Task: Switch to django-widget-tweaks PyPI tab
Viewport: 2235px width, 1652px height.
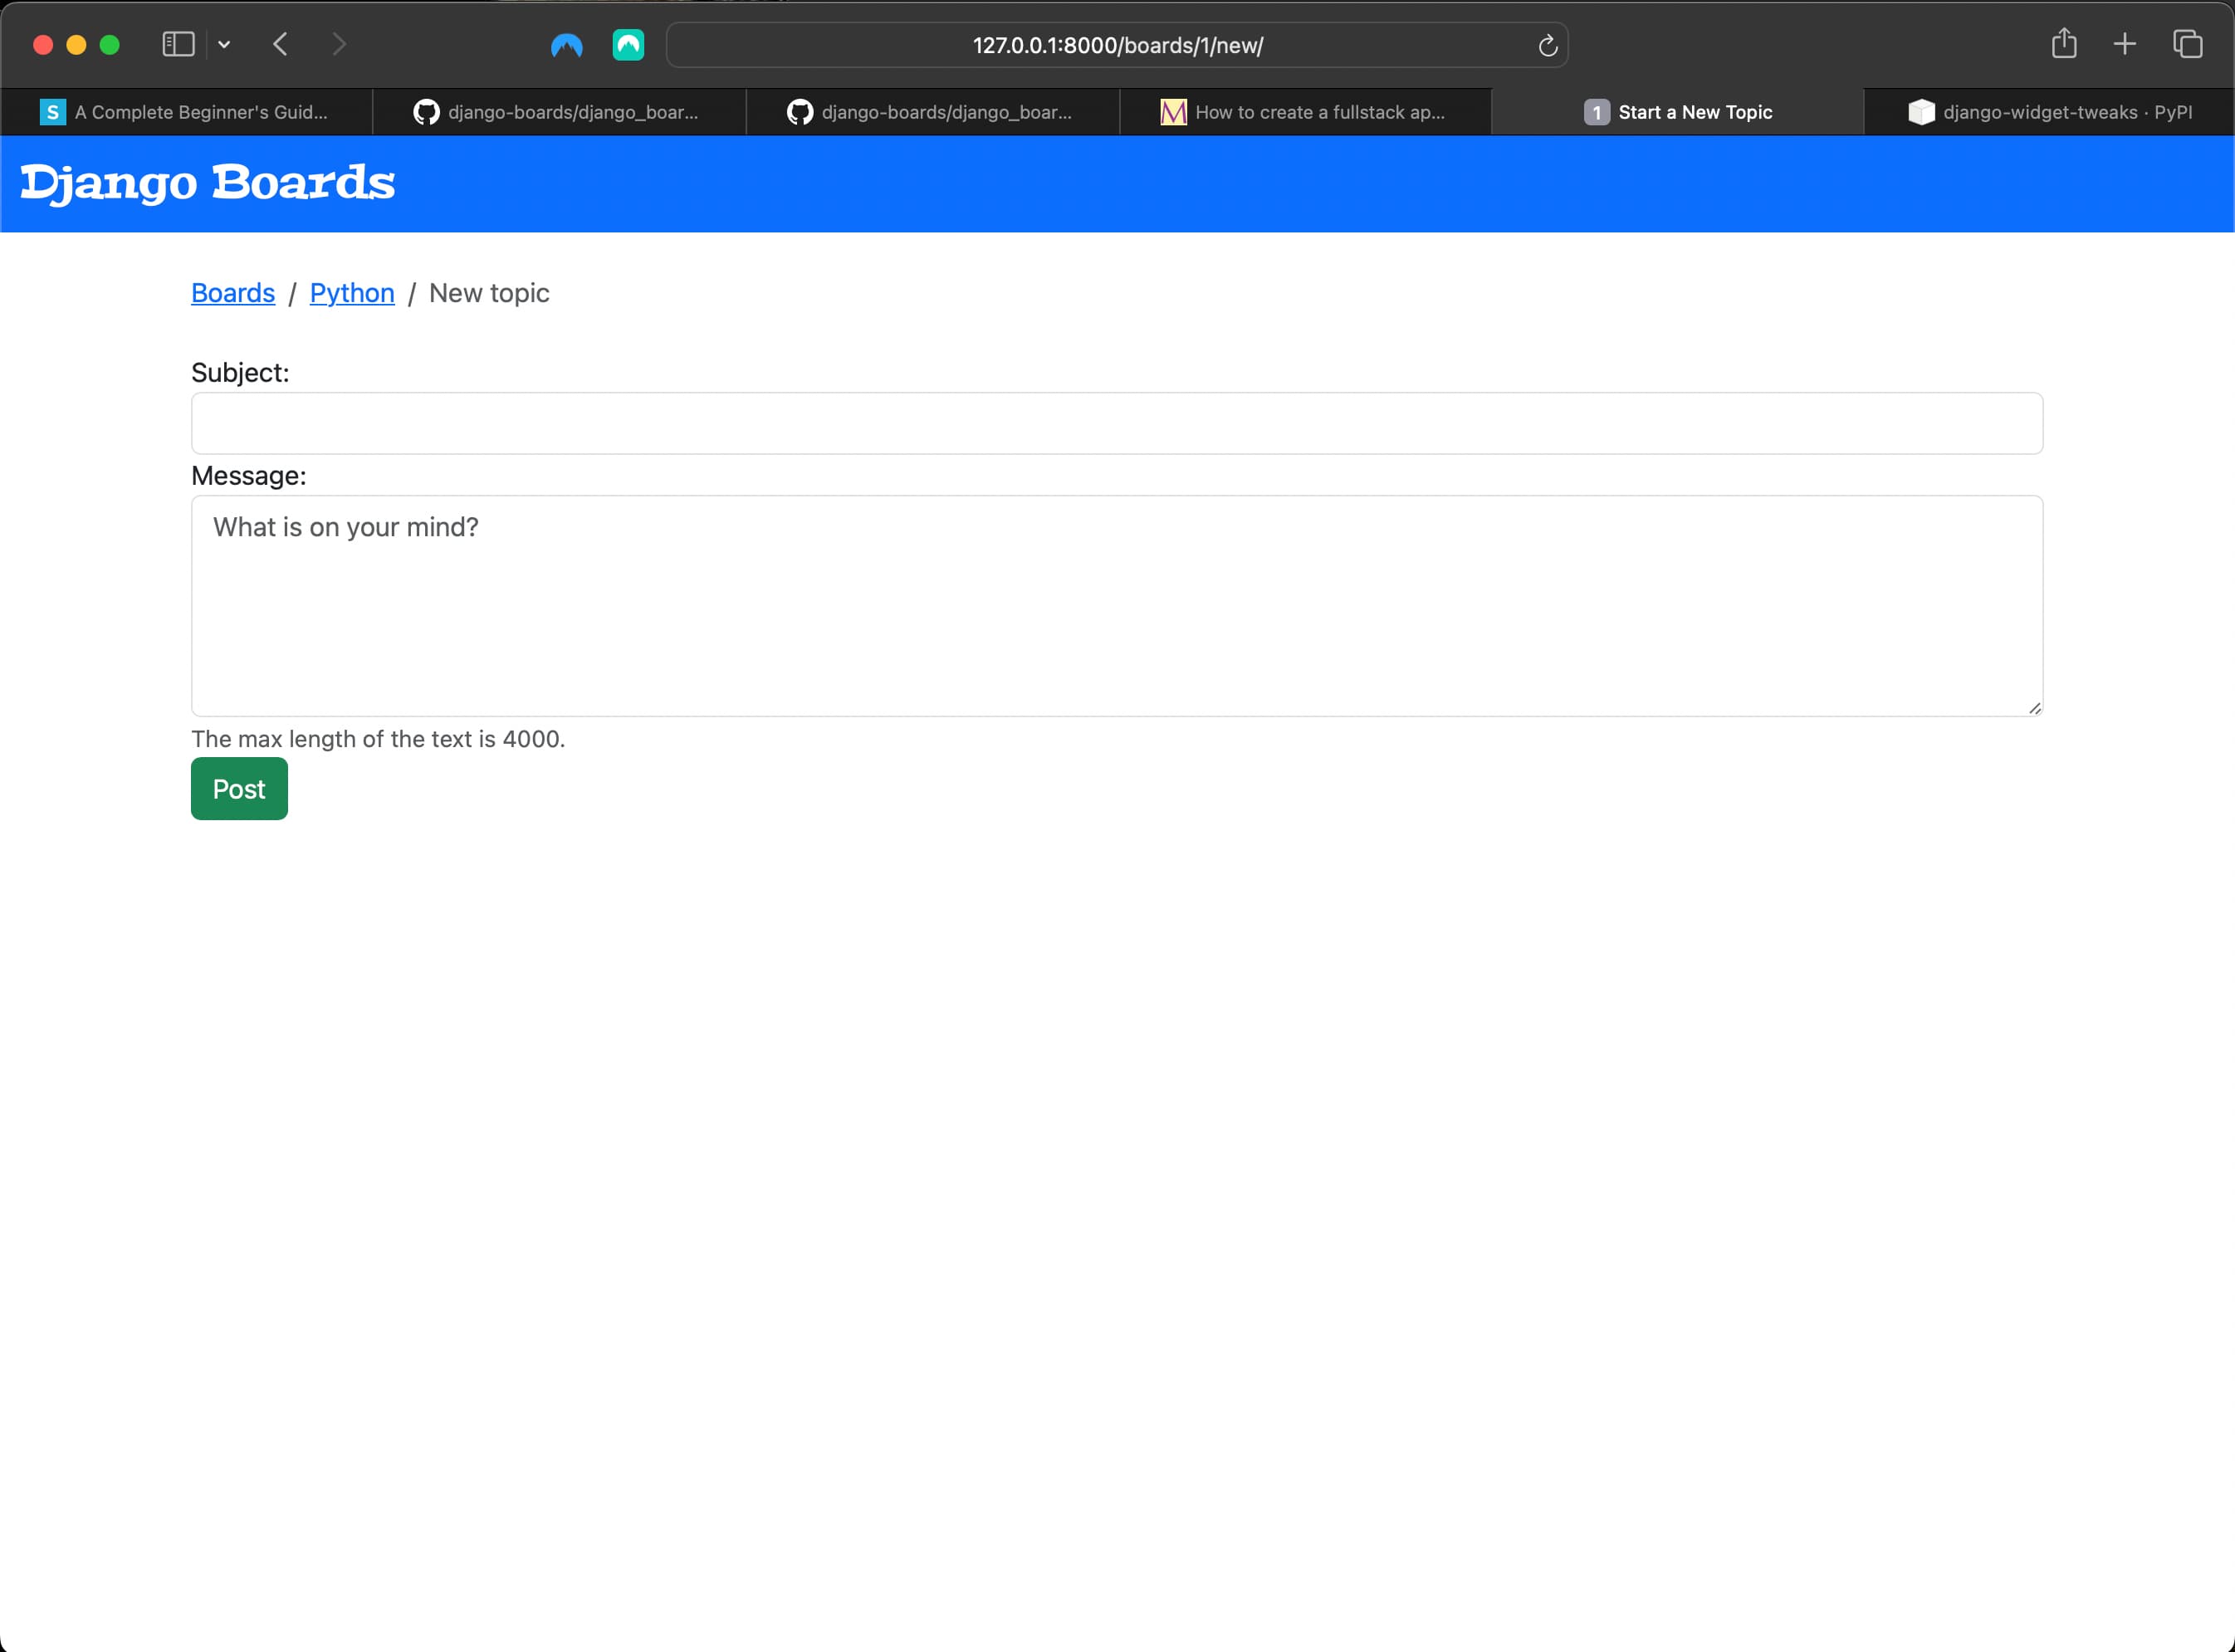Action: tap(2049, 112)
